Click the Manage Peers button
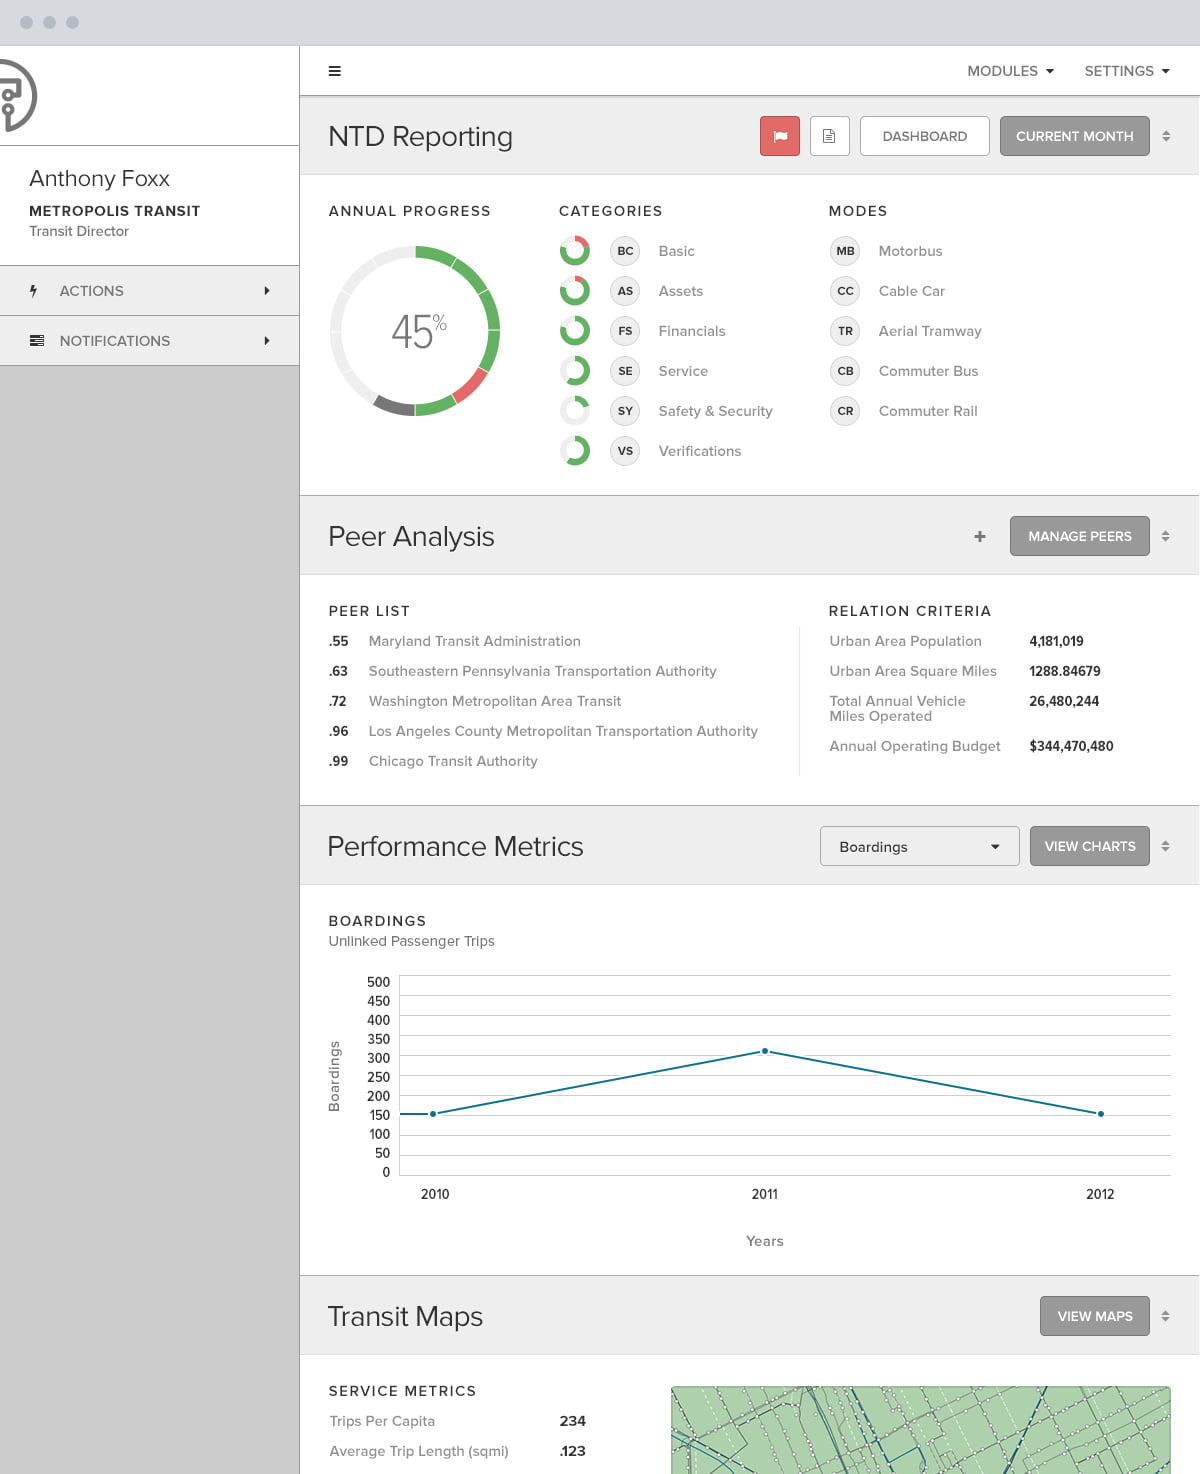The height and width of the screenshot is (1474, 1200). (x=1080, y=536)
